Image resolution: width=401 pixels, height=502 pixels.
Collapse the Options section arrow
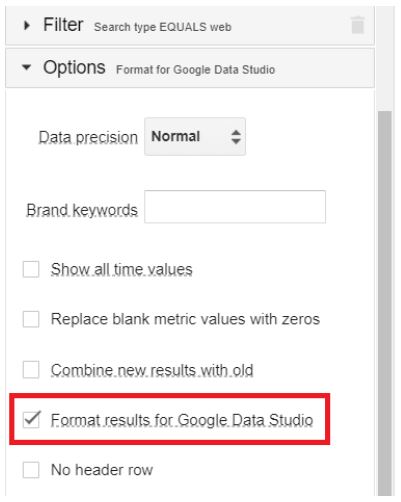(x=26, y=67)
